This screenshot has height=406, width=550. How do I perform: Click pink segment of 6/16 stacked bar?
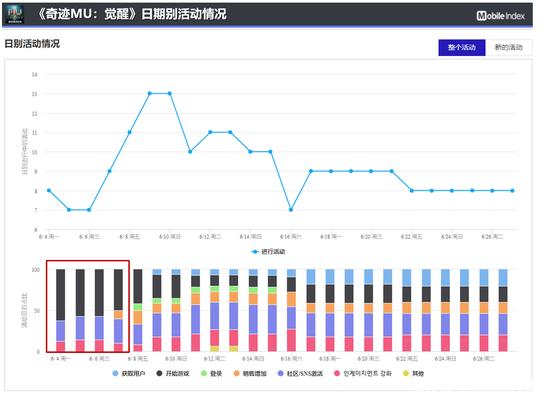pyautogui.click(x=291, y=340)
